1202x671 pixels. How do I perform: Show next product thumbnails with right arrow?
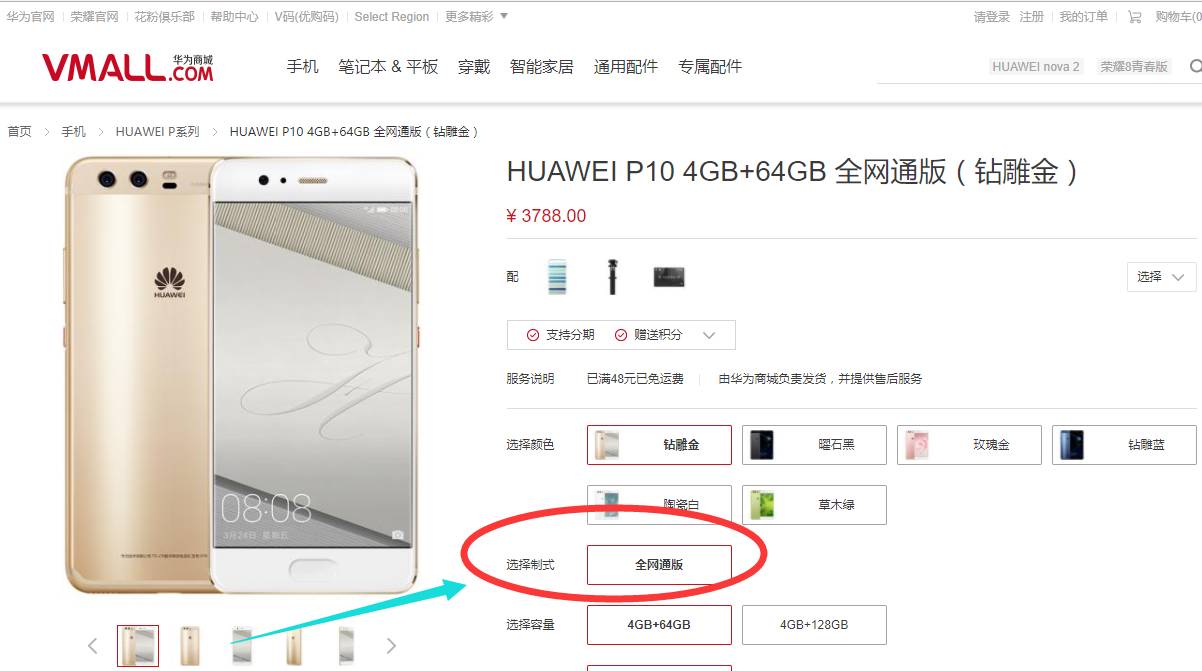[391, 646]
